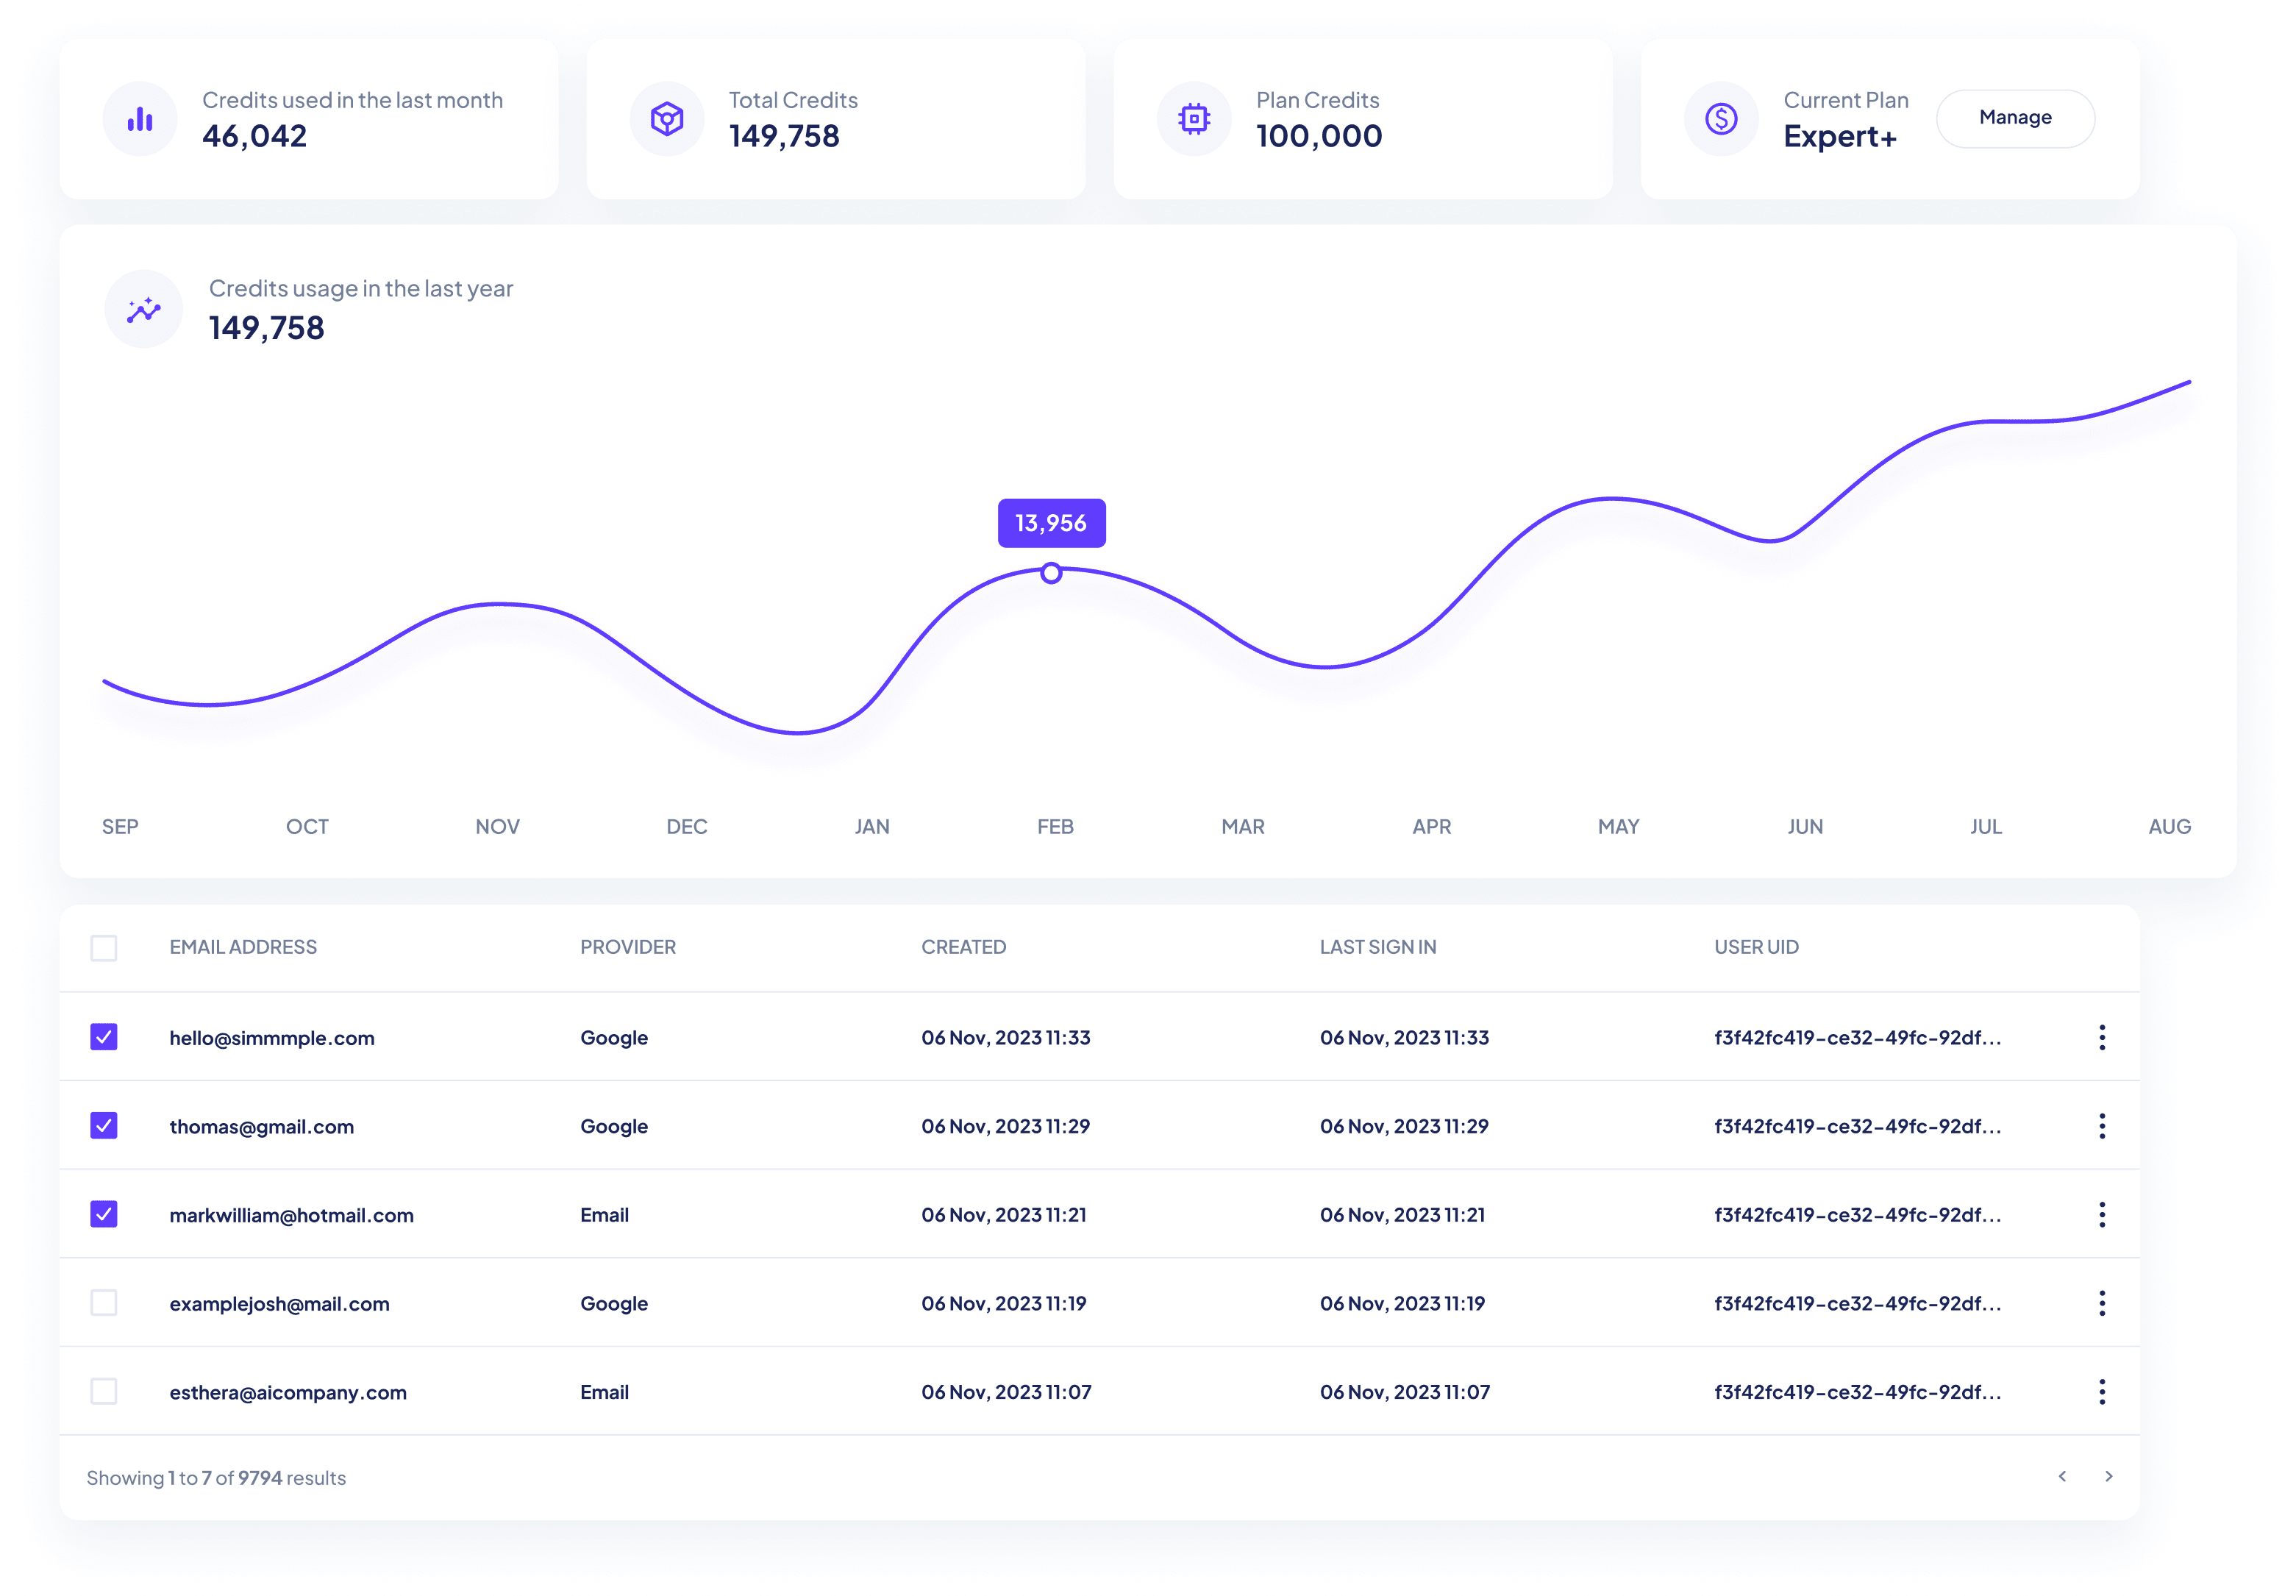Open actions menu for examplejosh@mail.com row

click(x=2102, y=1303)
